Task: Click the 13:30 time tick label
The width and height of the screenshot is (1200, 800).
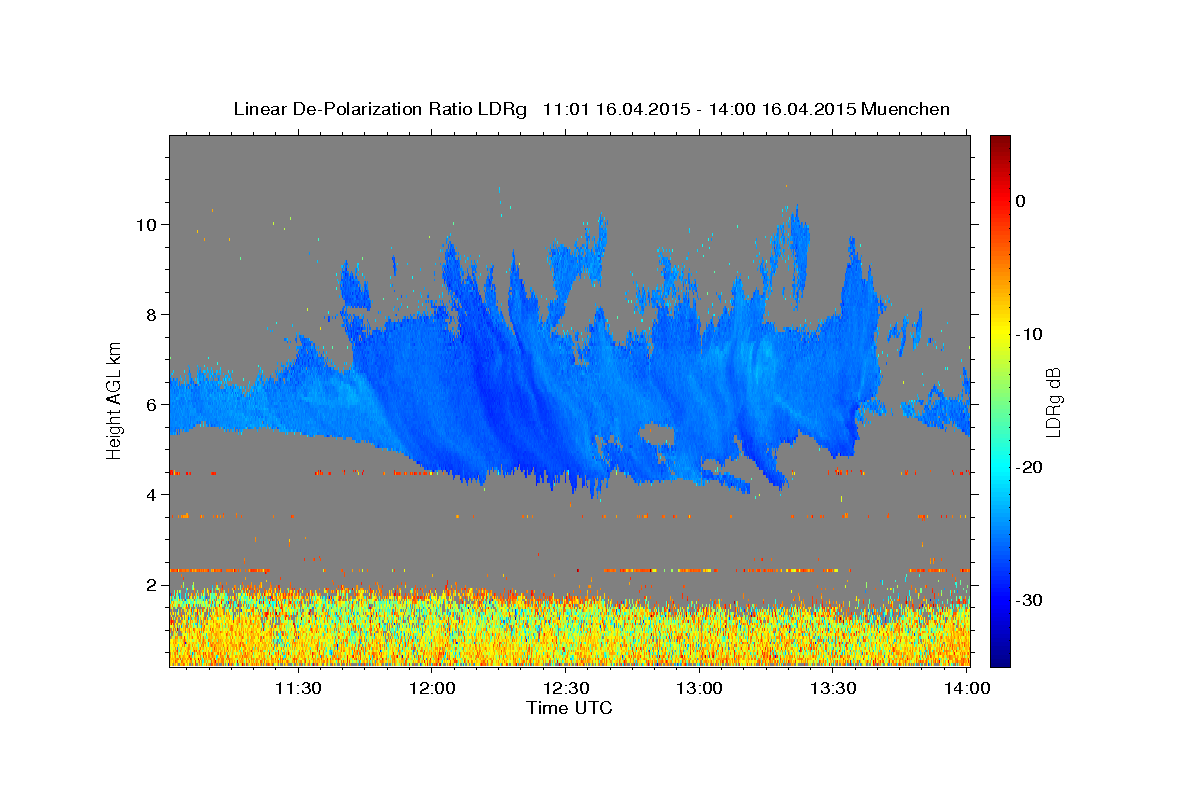Action: coord(833,688)
